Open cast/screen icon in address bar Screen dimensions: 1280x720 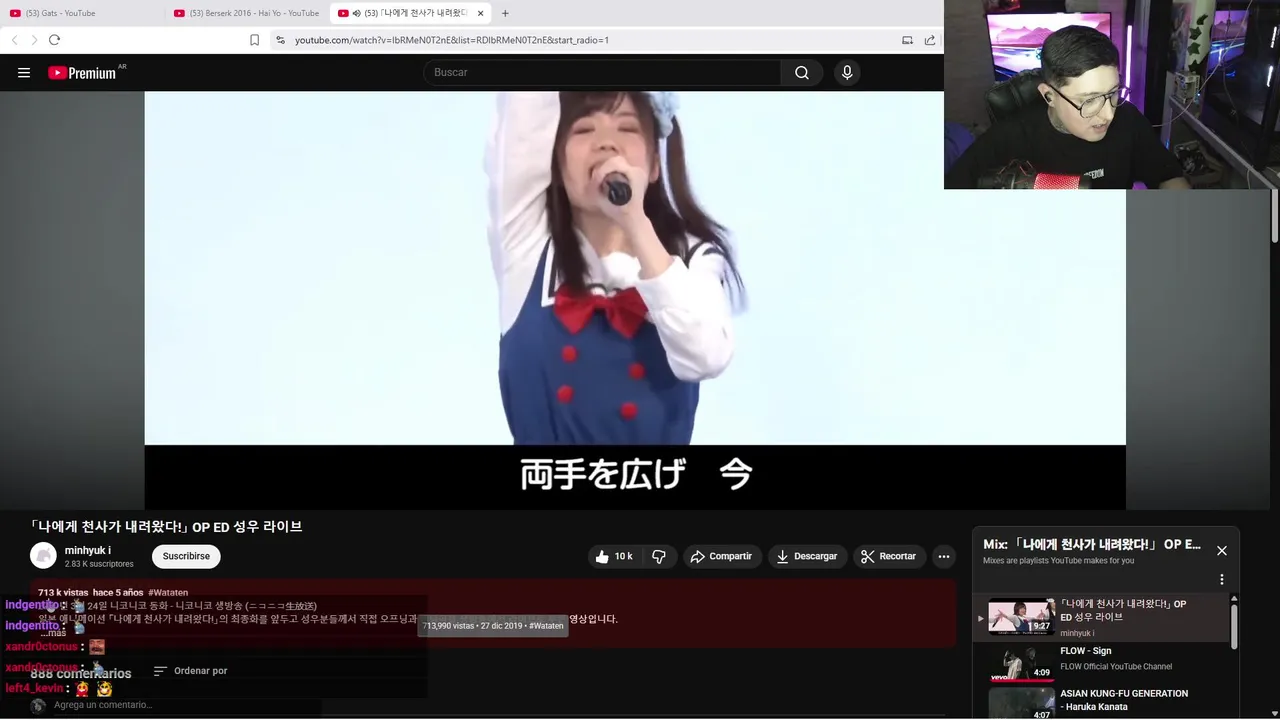point(907,40)
